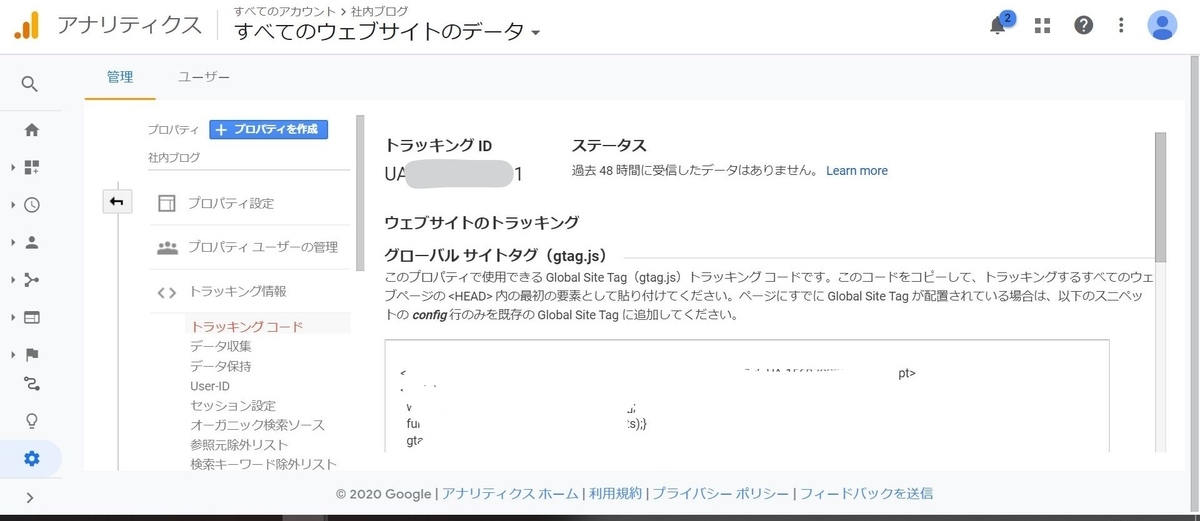Switch to the 管理 tab
1200x521 pixels.
click(120, 77)
